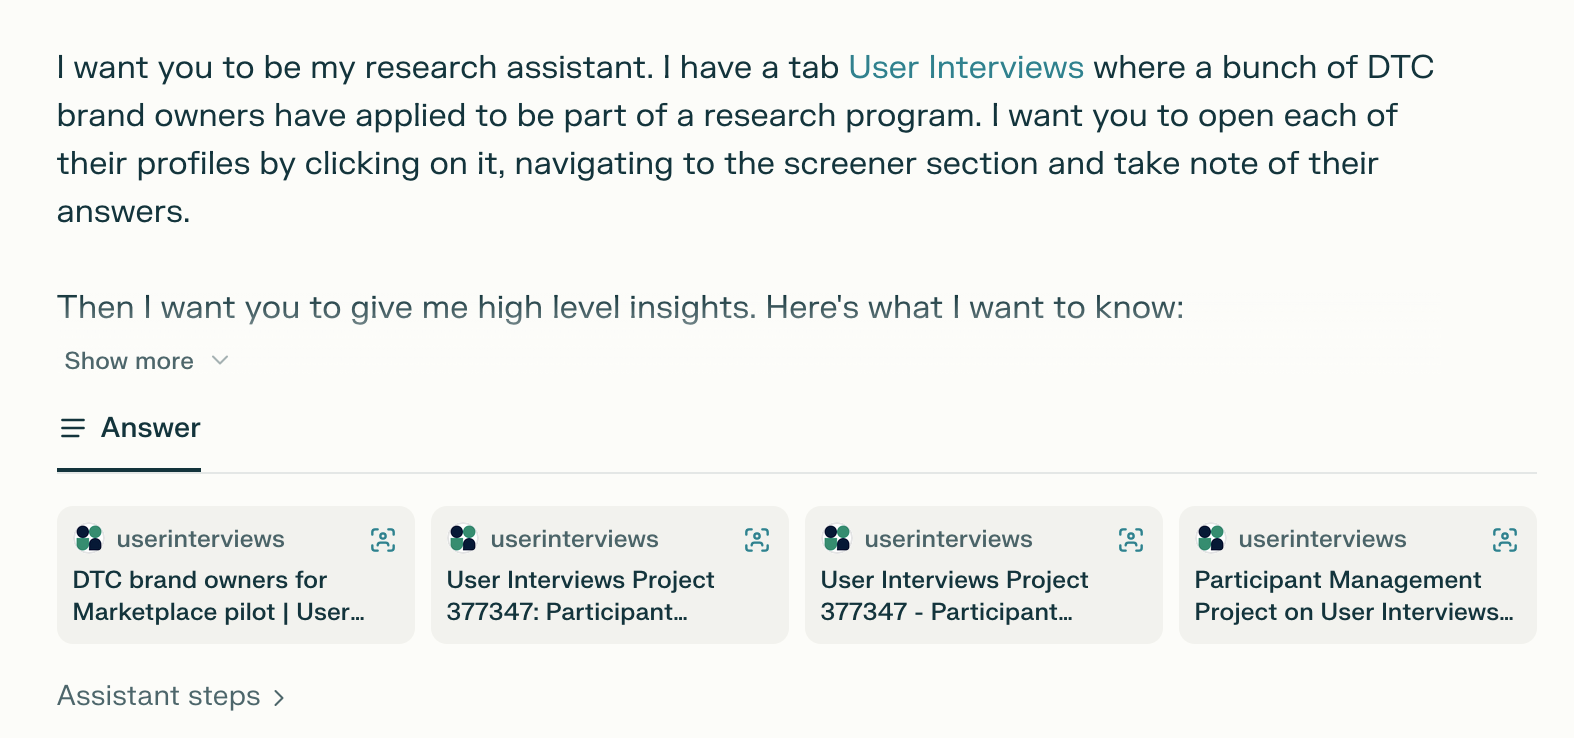Click screenshot icon on 'Project 377347 - Participant' card
The height and width of the screenshot is (738, 1574).
tap(1131, 540)
